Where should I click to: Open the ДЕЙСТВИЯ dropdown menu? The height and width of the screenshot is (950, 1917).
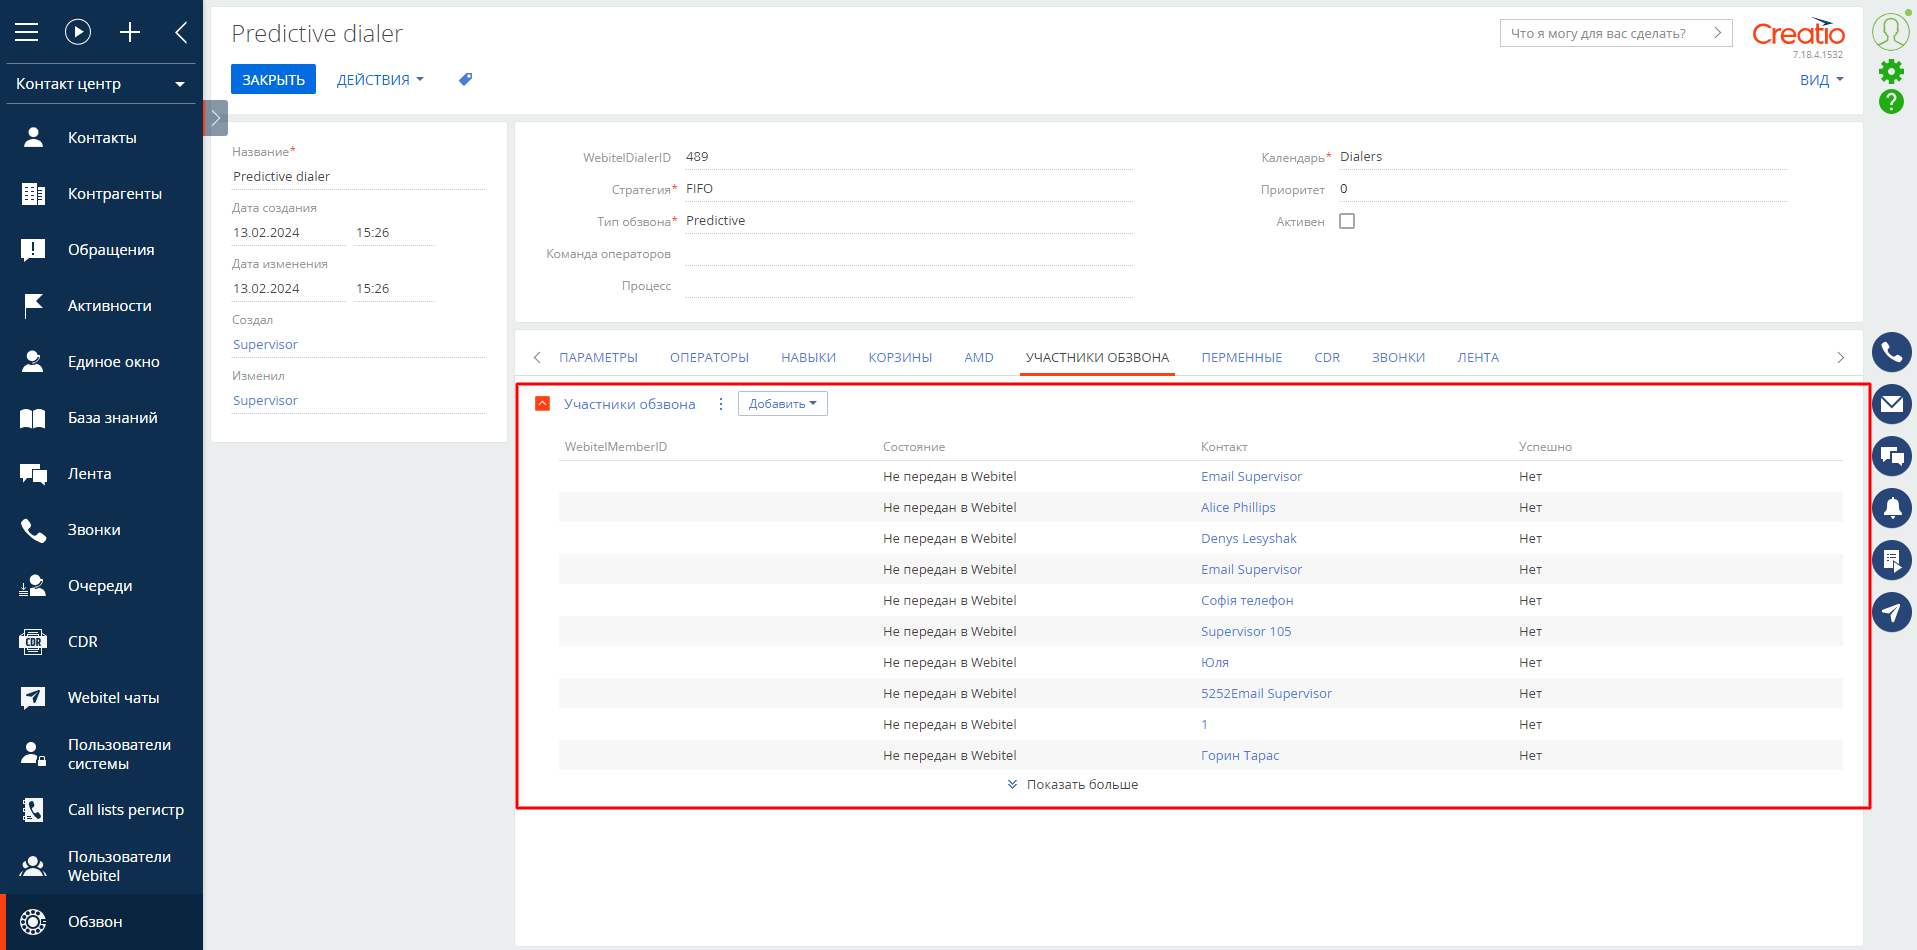380,80
